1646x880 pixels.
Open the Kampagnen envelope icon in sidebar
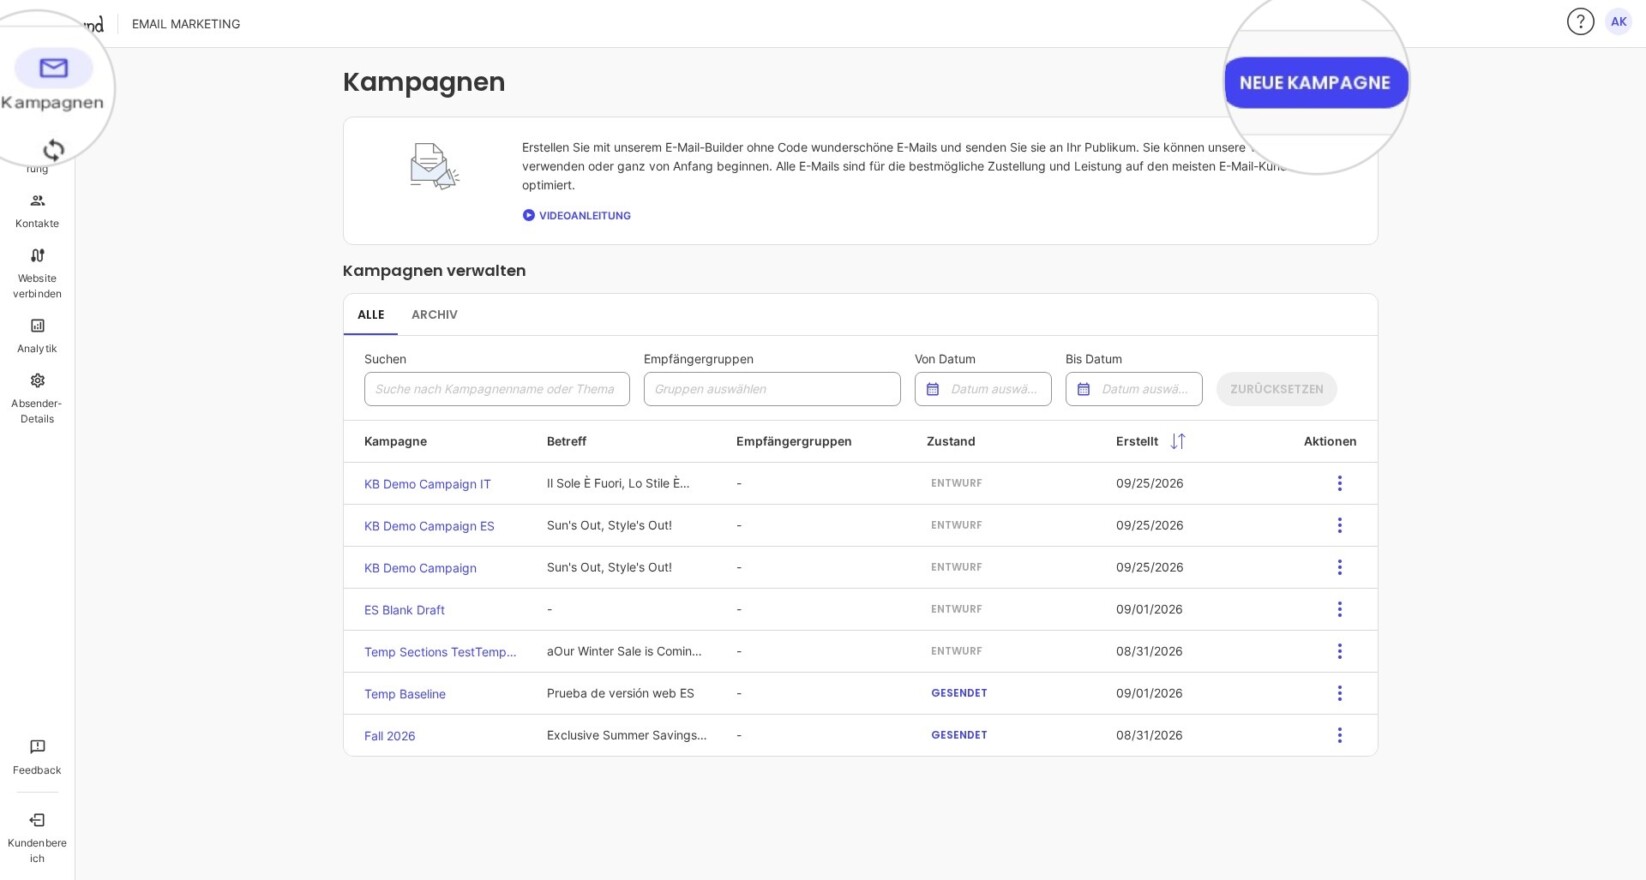[x=54, y=68]
